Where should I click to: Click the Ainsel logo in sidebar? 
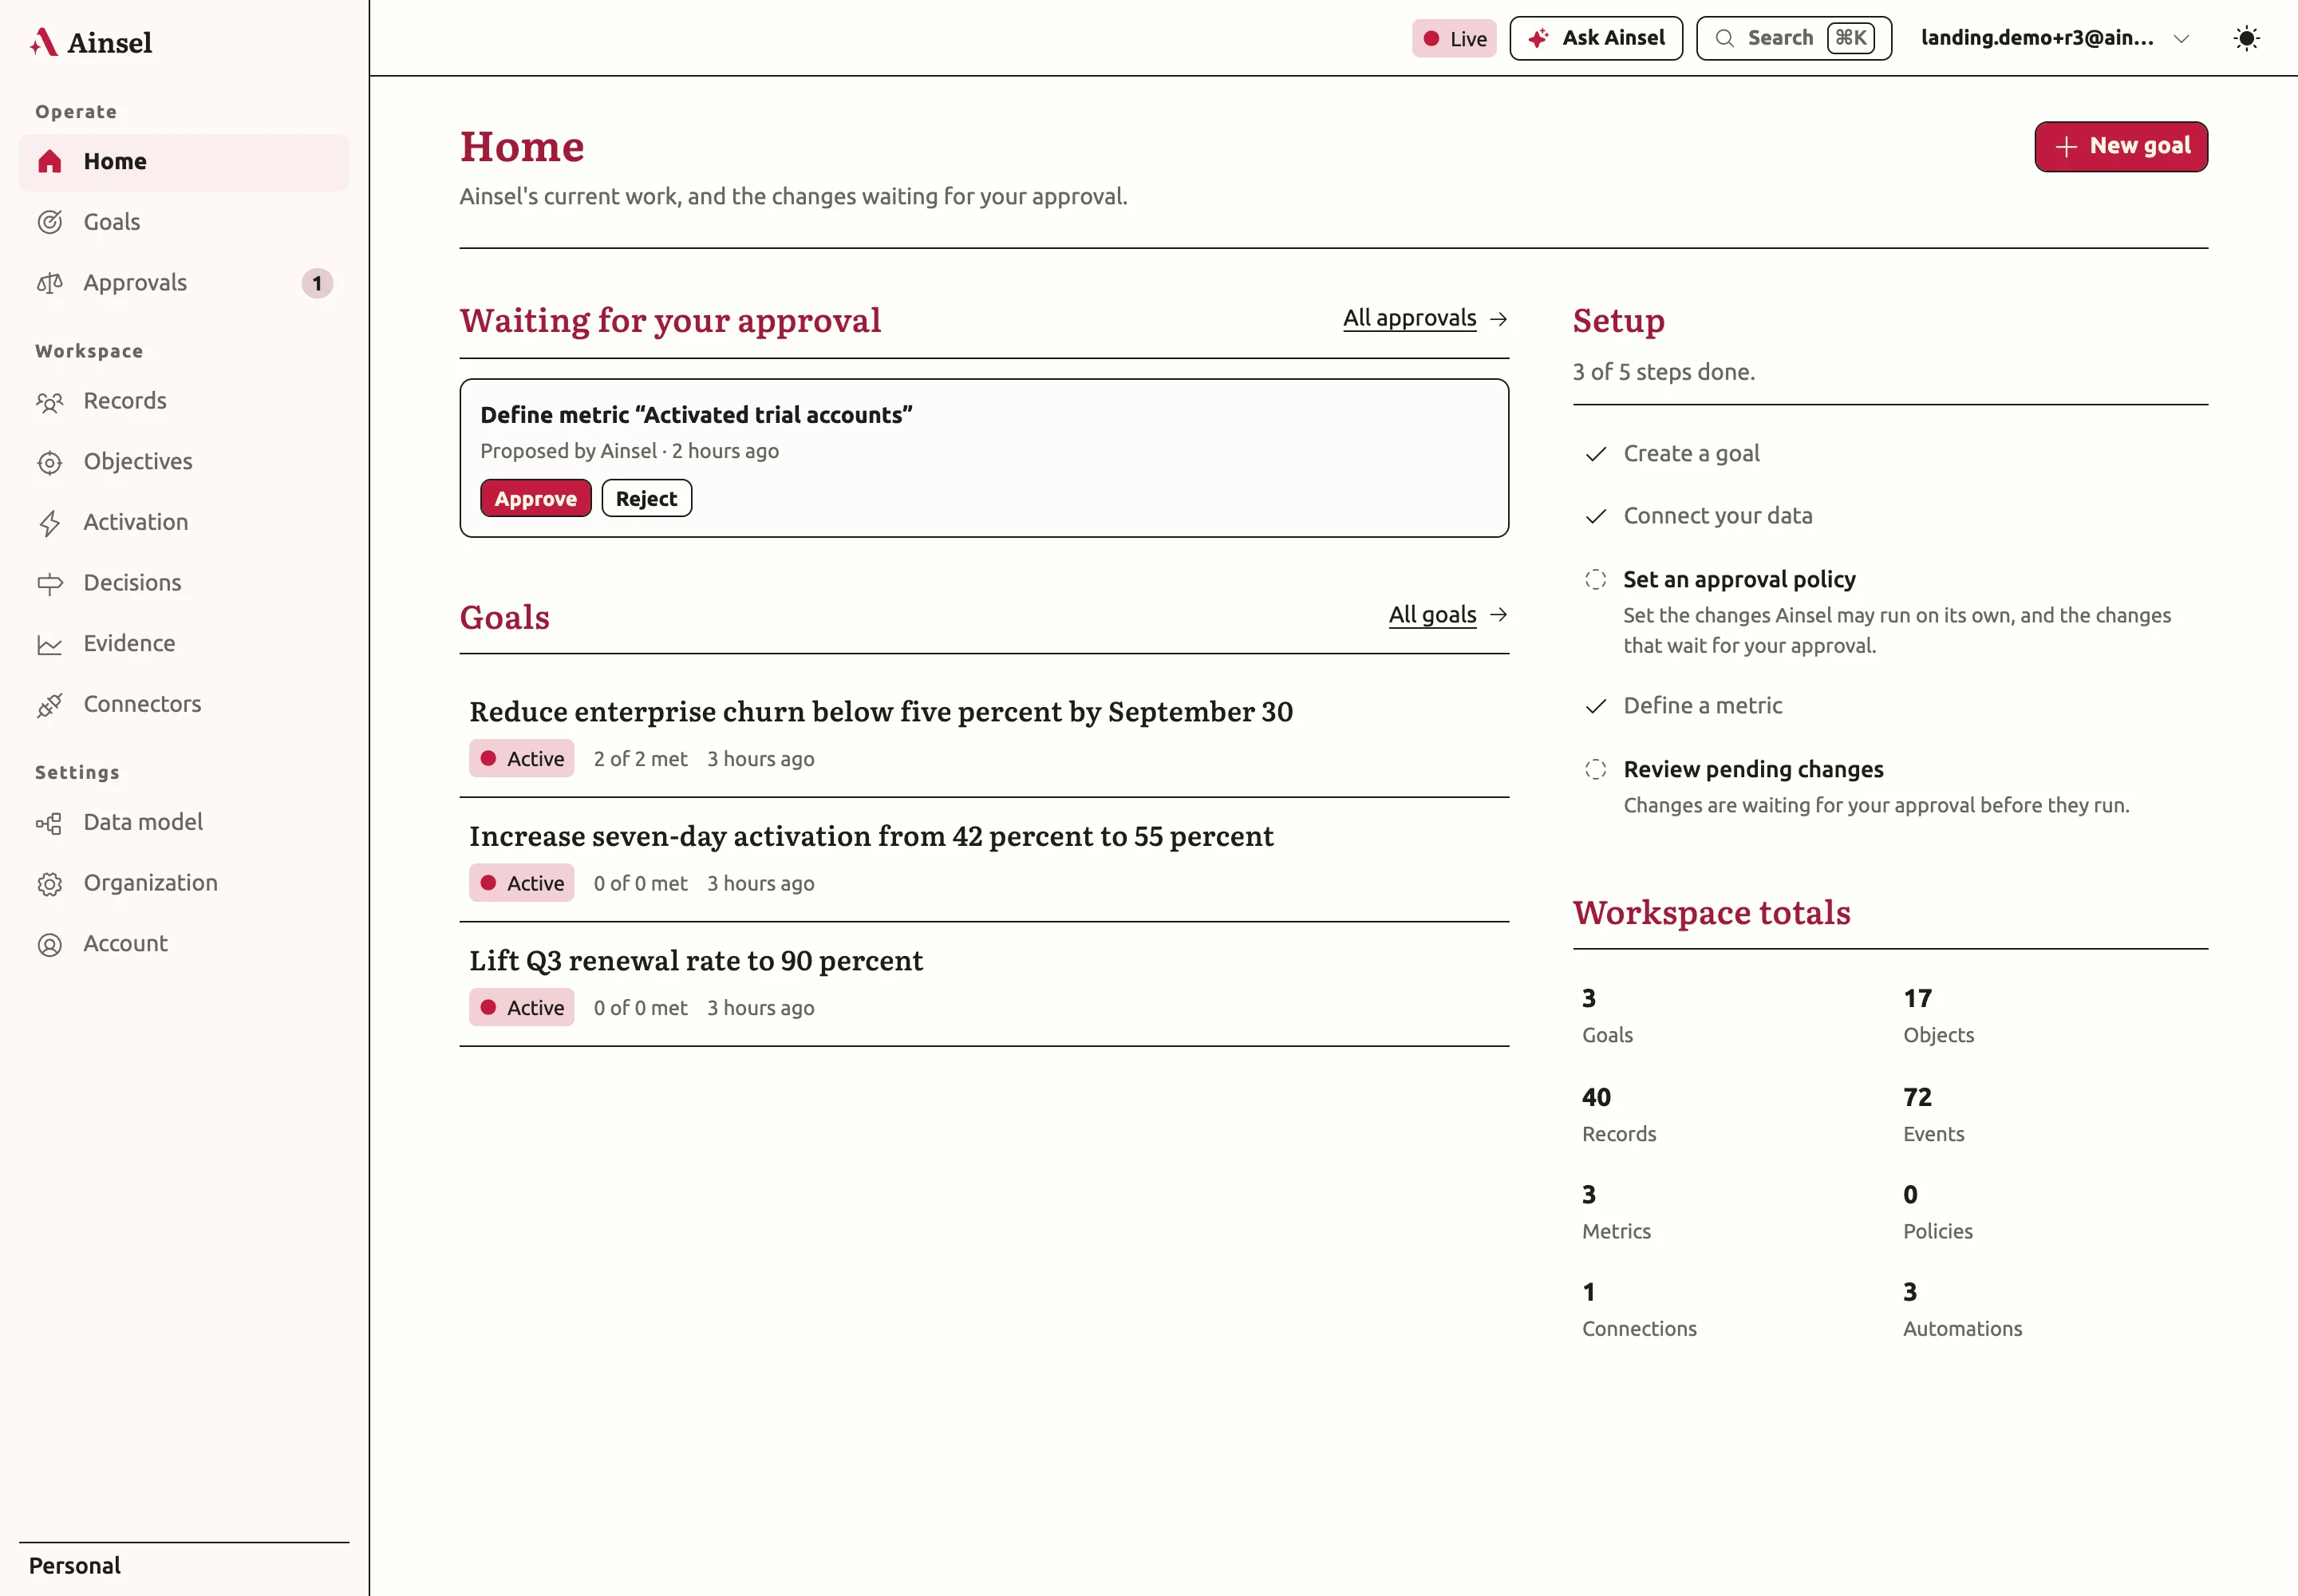point(91,42)
